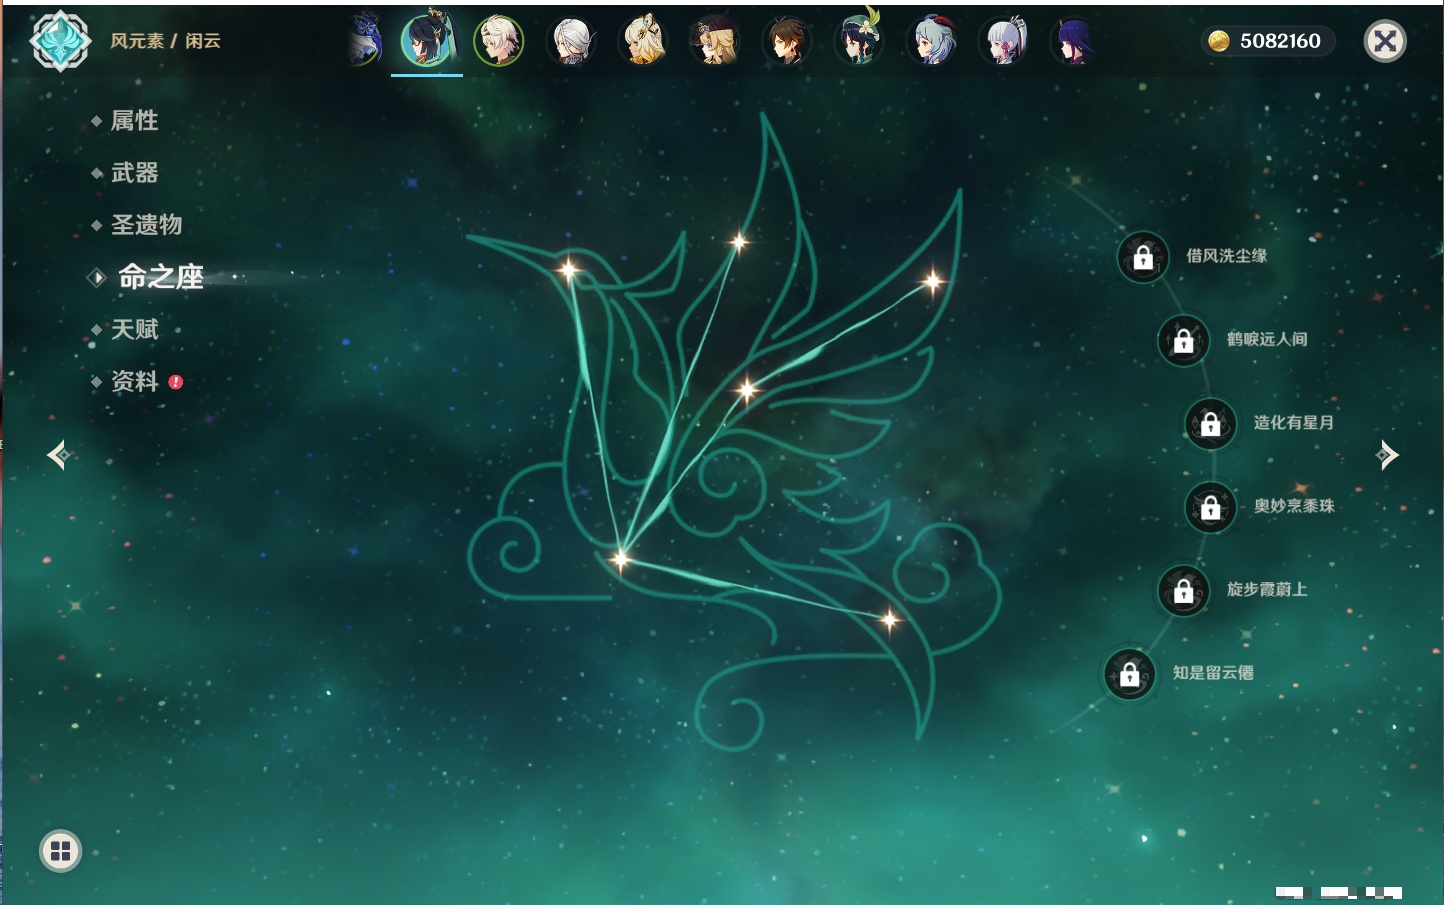Select Ayaka's portrait with the white ponytail
This screenshot has width=1444, height=905.
(x=1004, y=41)
